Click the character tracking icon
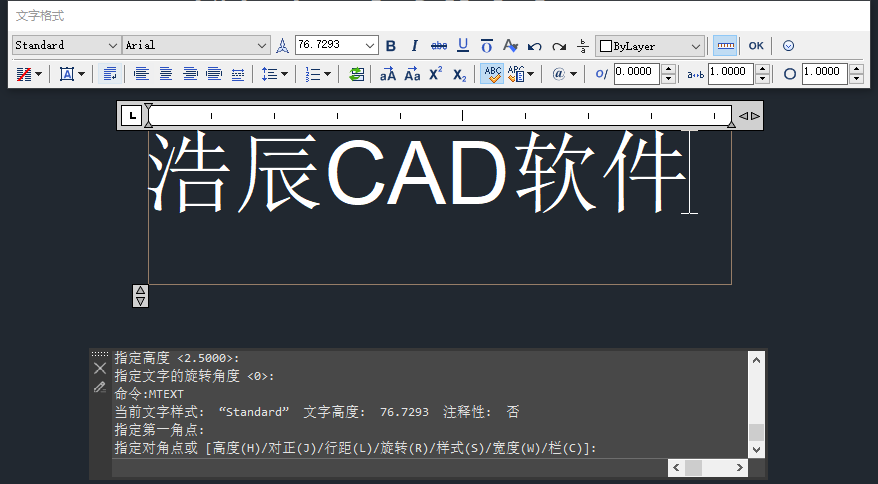This screenshot has width=878, height=484. tap(695, 75)
